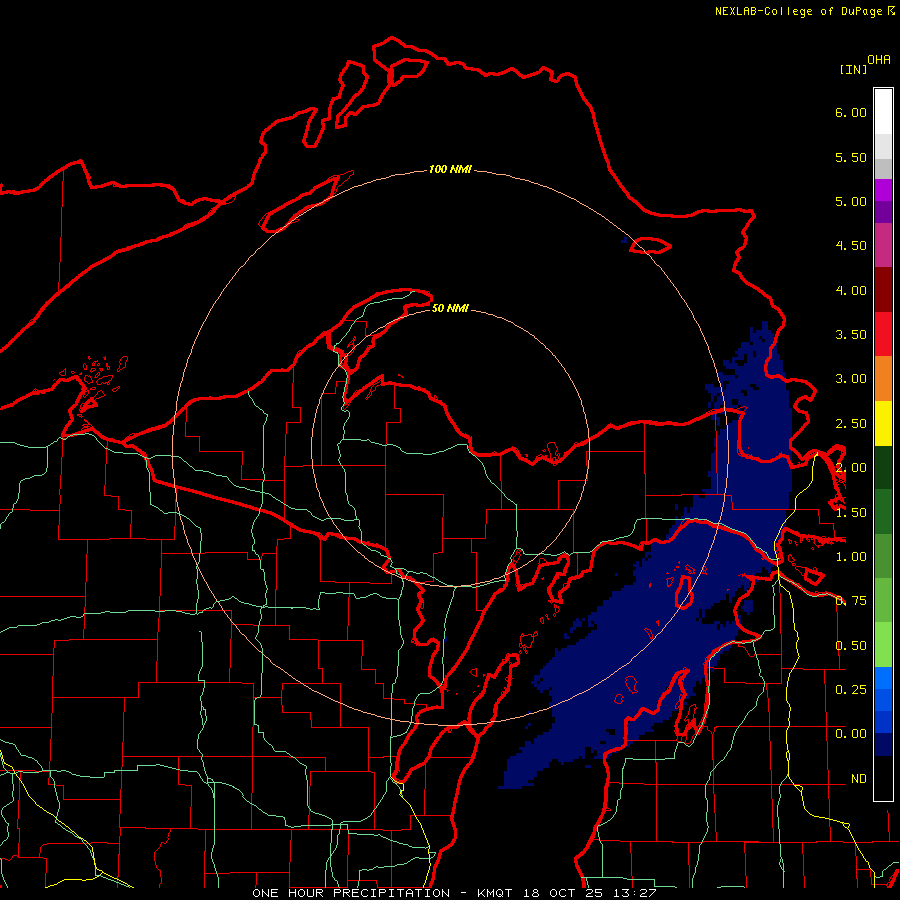Click the 0.00 legend value
The image size is (900, 900).
[x=851, y=734]
